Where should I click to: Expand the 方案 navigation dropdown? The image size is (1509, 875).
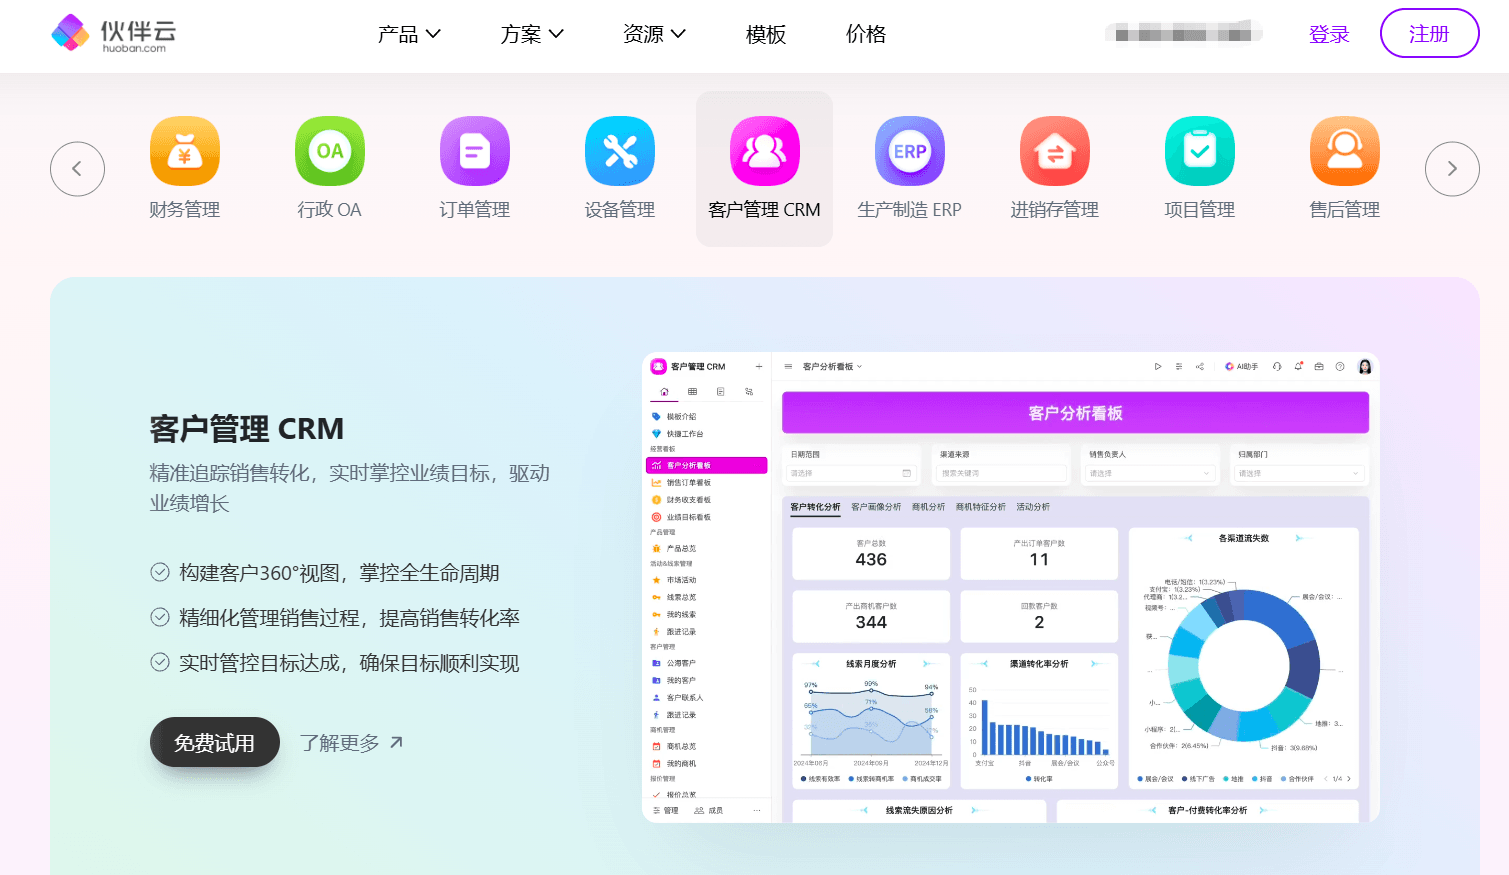pos(532,34)
